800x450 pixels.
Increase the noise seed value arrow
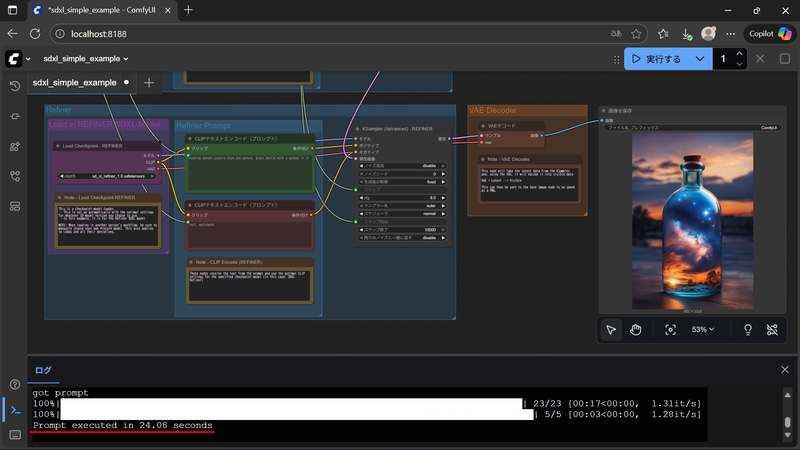443,174
